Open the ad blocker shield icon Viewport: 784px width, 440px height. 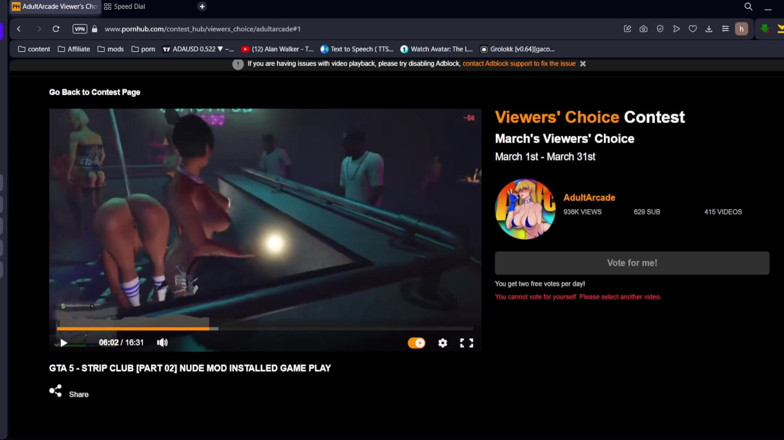coord(660,29)
